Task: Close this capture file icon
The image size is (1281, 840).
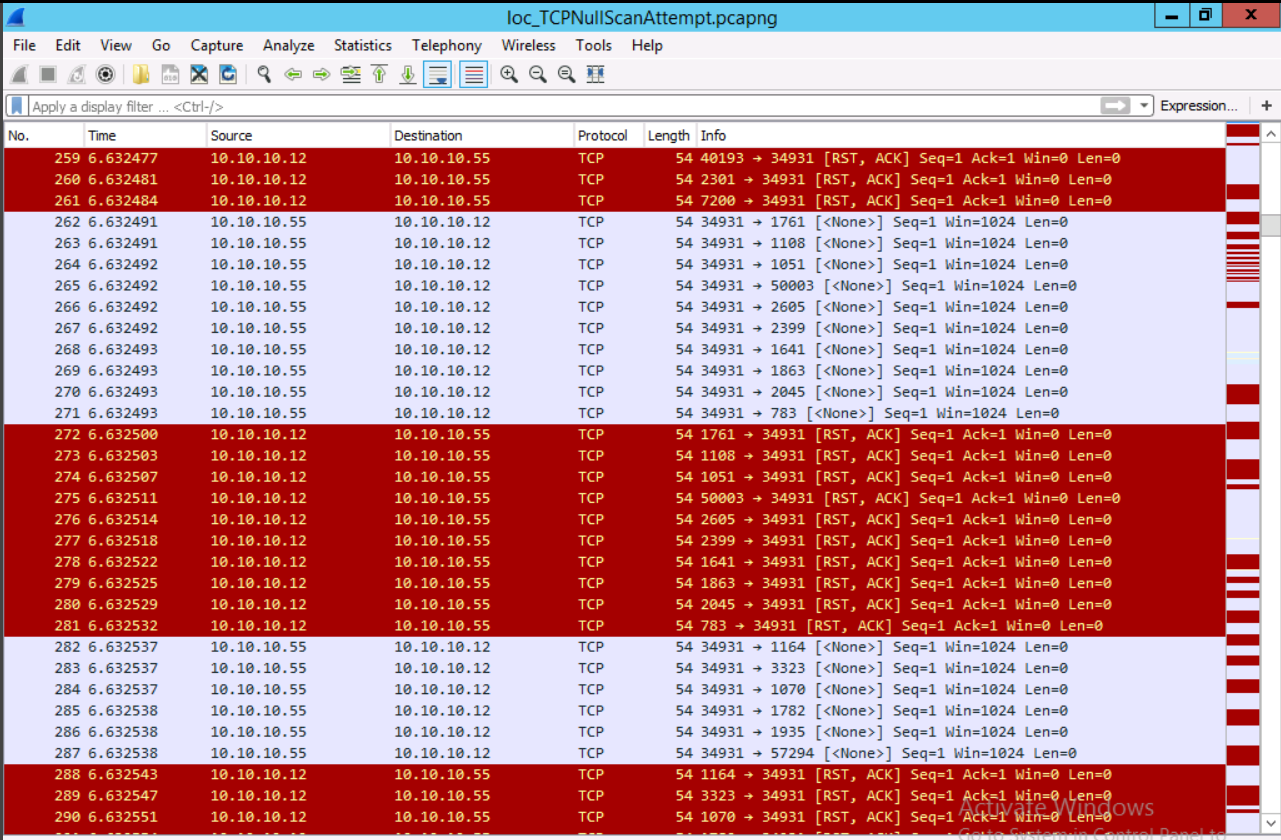Action: (x=199, y=74)
